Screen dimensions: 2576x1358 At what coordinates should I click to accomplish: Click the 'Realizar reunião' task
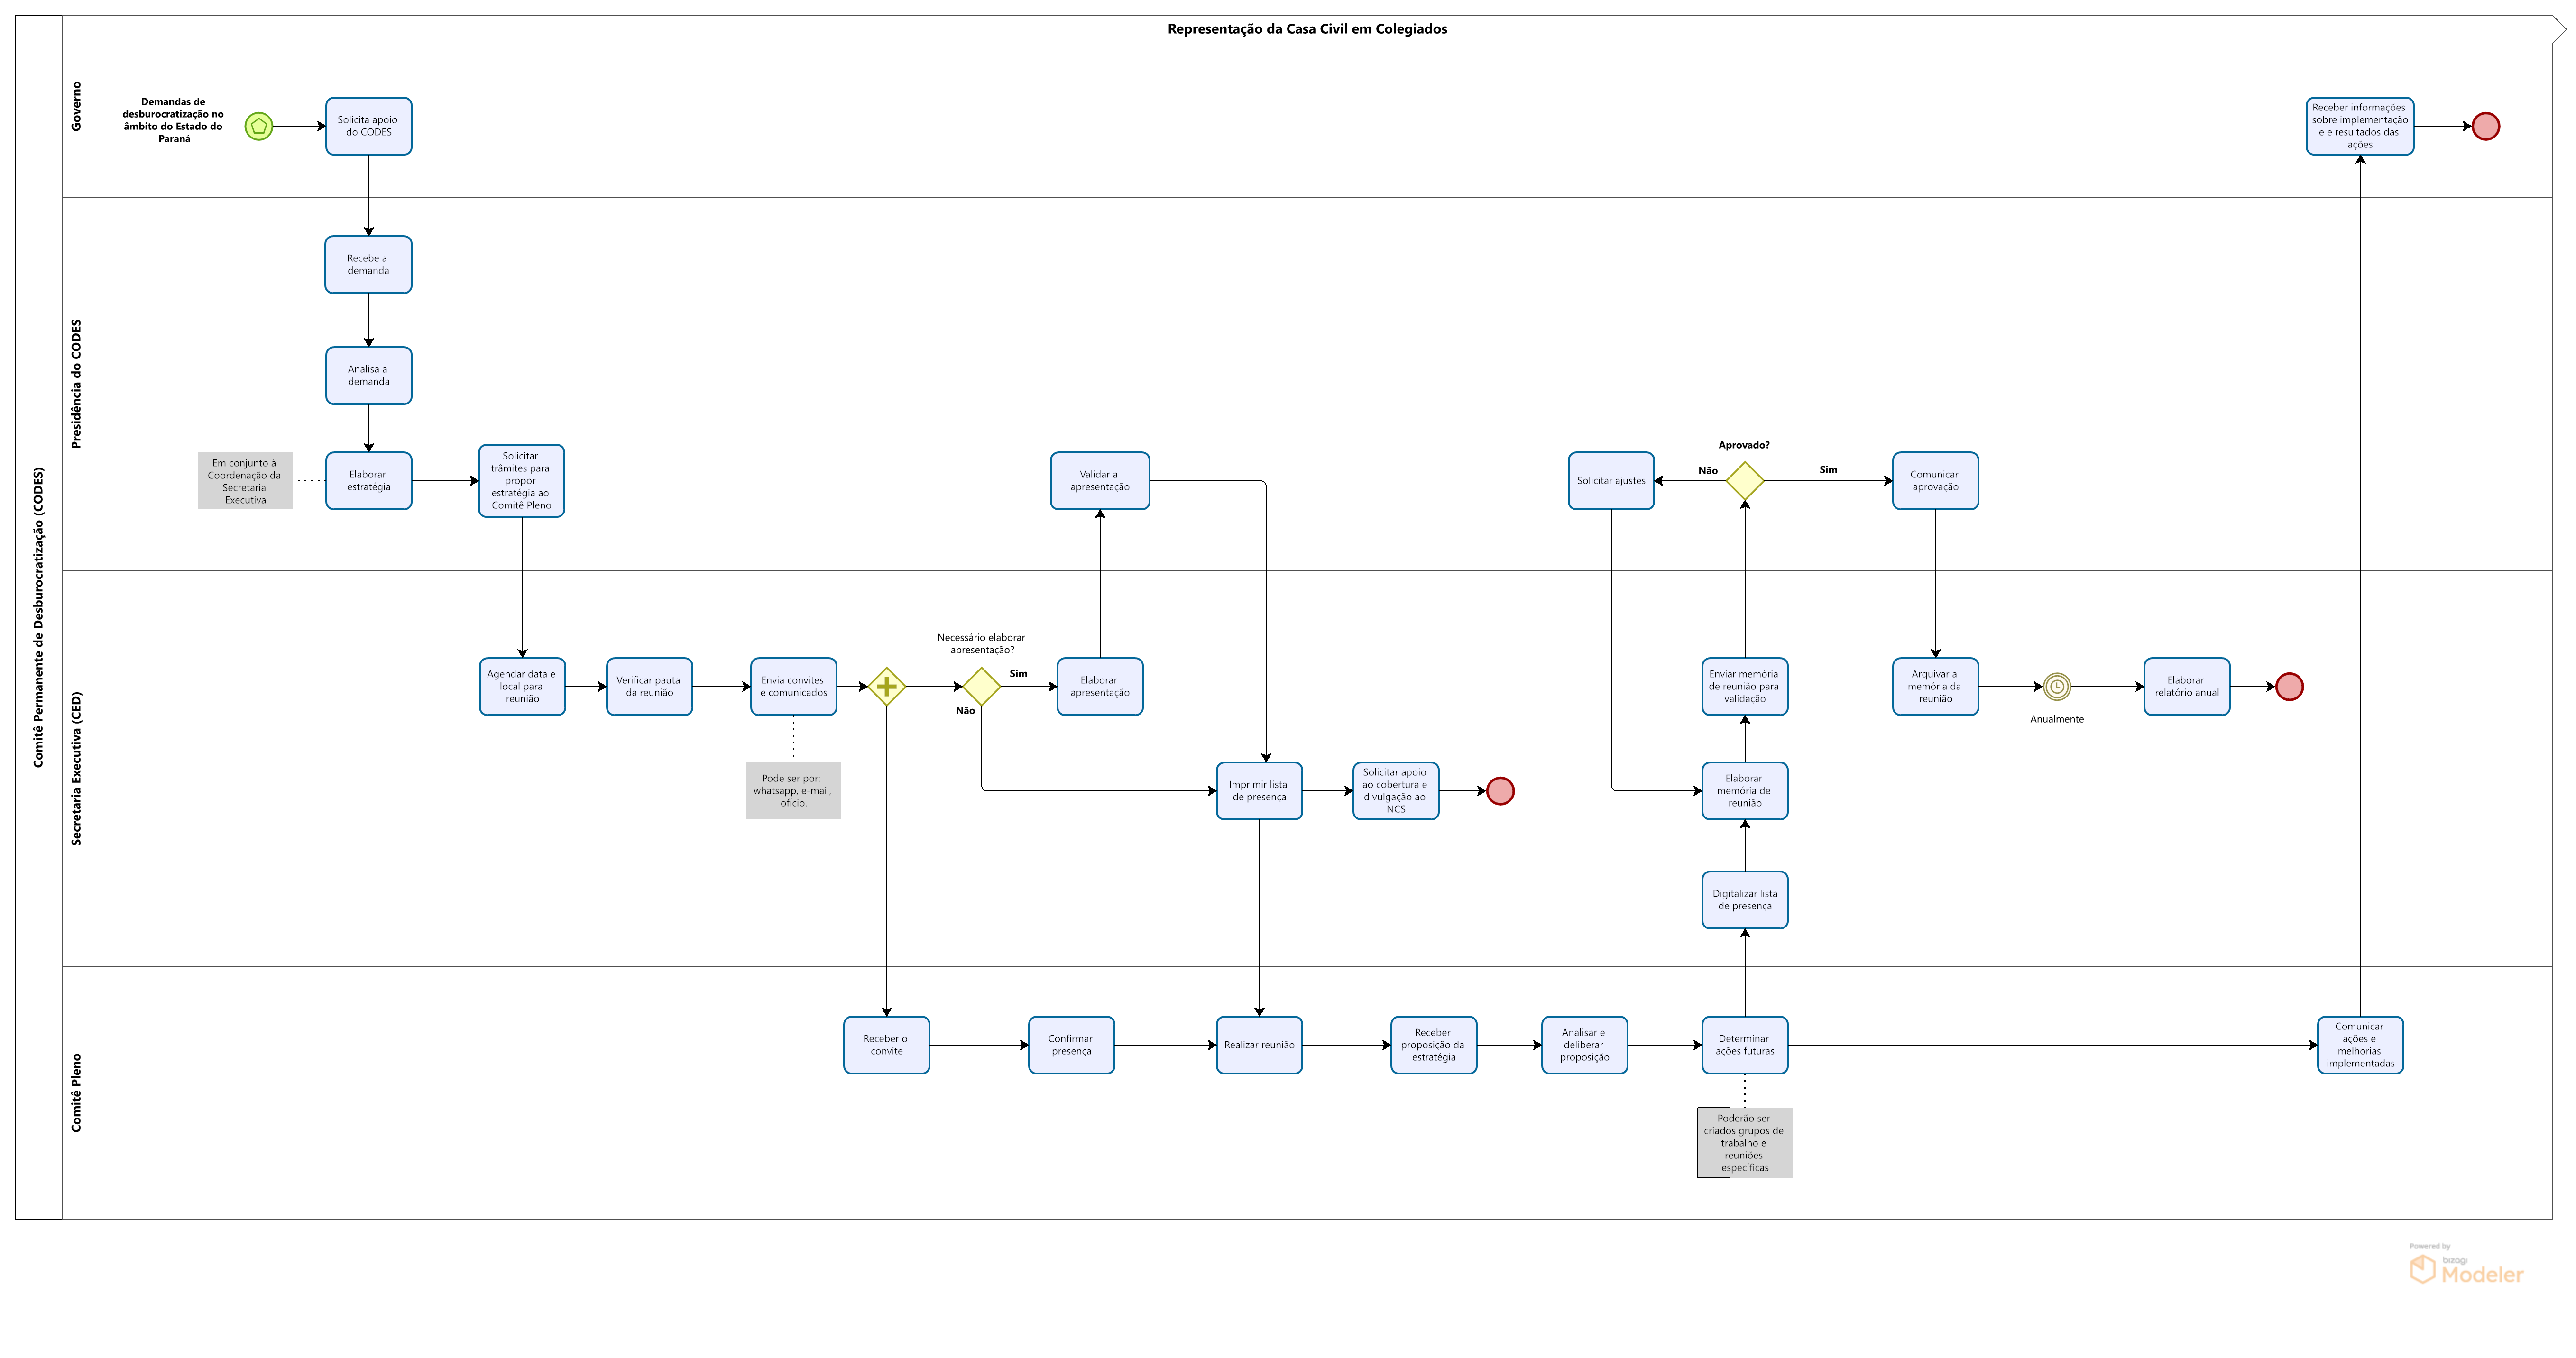pos(1259,1045)
